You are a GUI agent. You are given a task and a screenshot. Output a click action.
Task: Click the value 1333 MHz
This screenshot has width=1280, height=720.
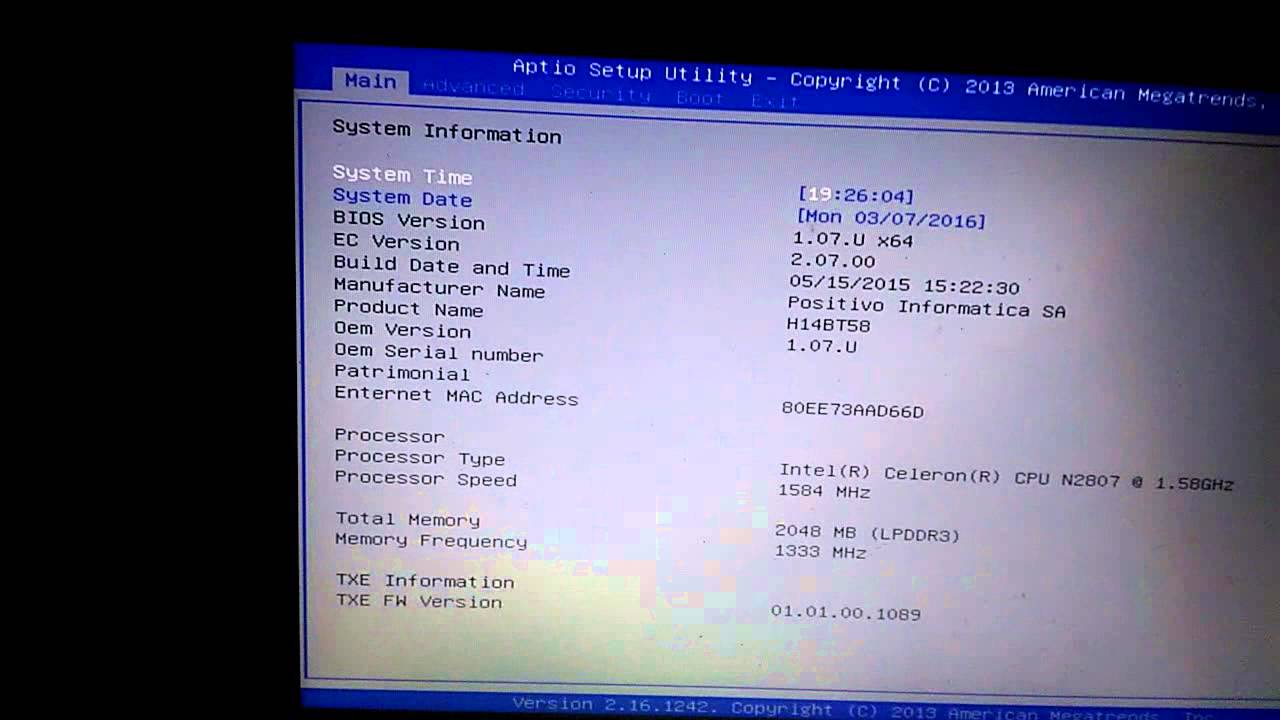coord(820,551)
